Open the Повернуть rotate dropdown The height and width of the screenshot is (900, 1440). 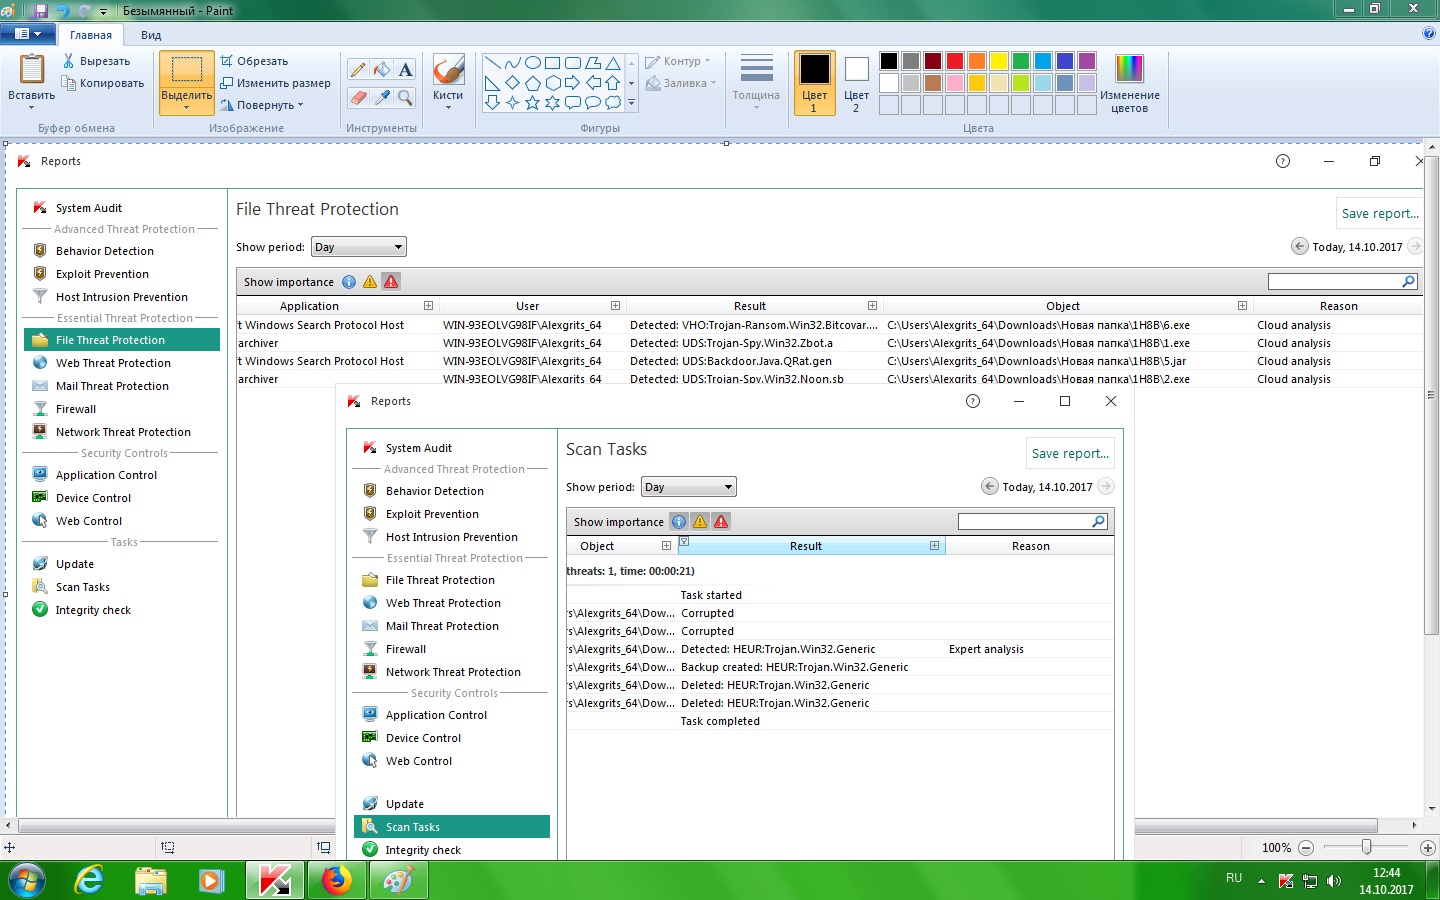[x=262, y=105]
